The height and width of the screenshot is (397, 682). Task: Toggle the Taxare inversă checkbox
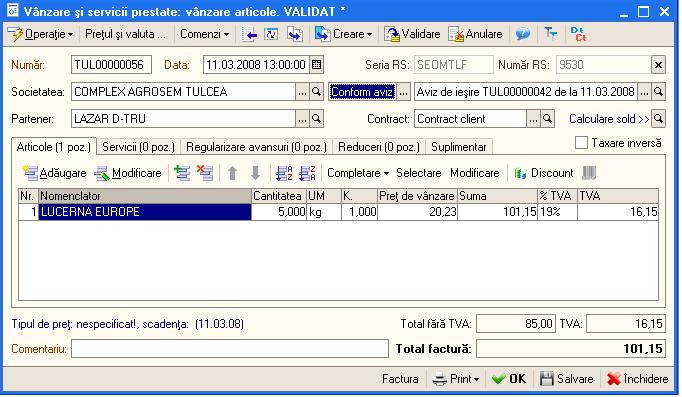tap(582, 143)
